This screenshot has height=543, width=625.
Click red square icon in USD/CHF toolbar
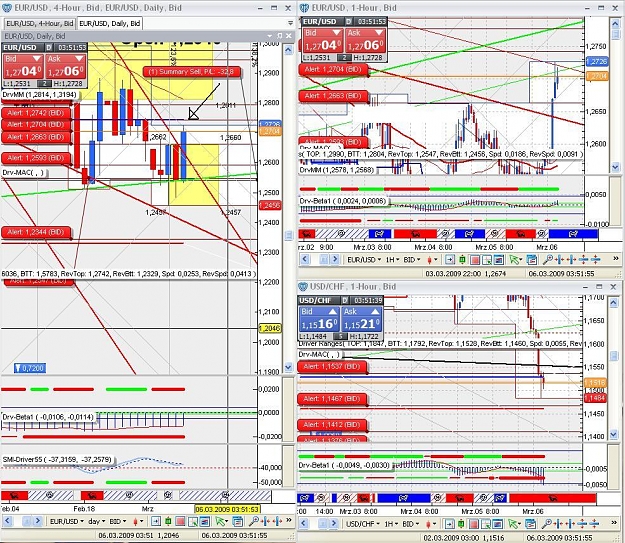click(x=474, y=524)
